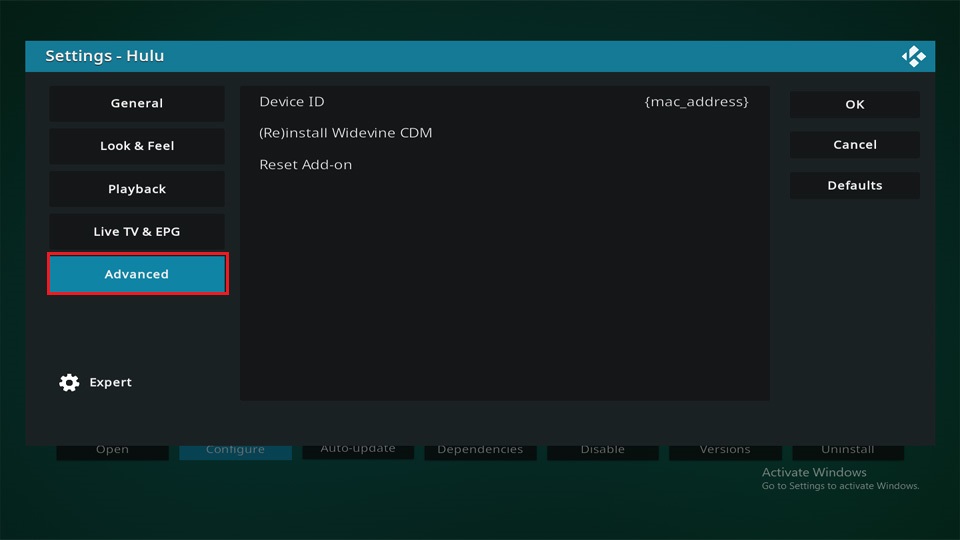Choose the Reset Add-on option
The height and width of the screenshot is (540, 960).
coord(504,165)
